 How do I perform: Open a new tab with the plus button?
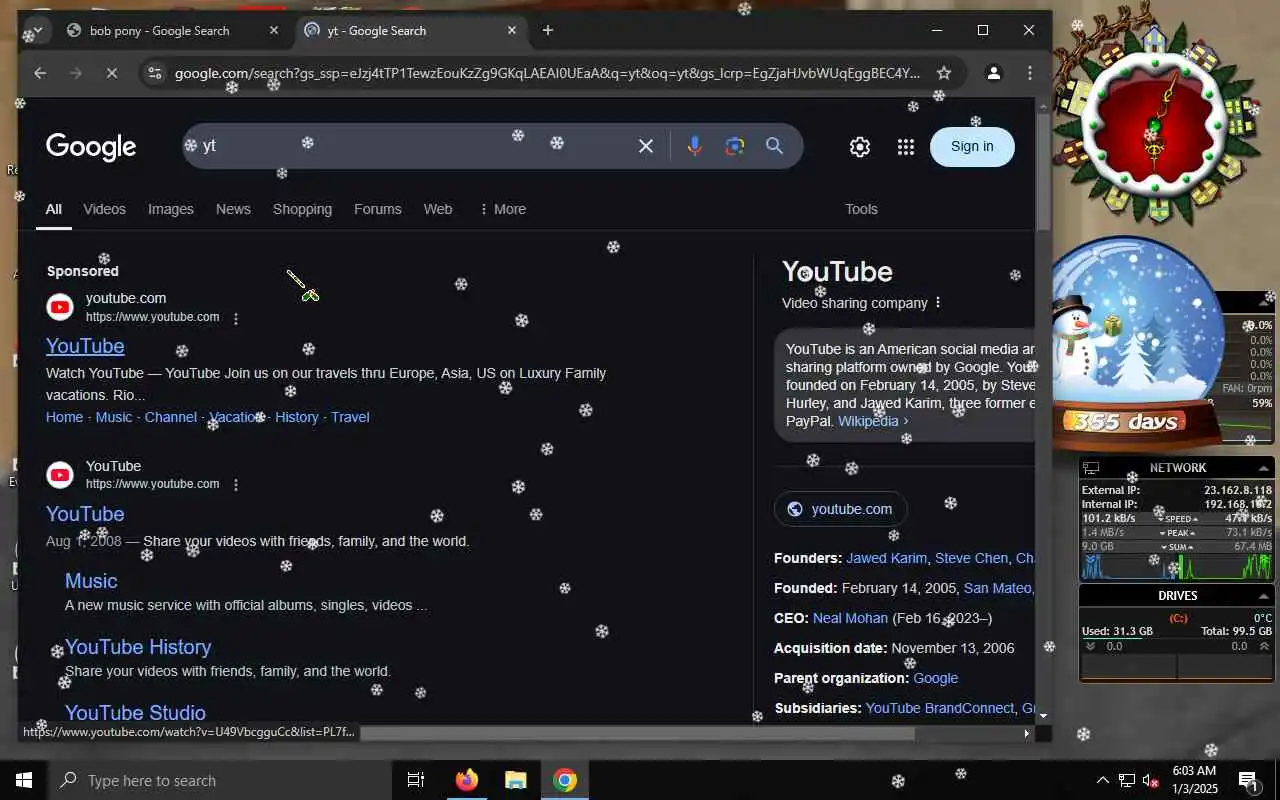tap(548, 31)
